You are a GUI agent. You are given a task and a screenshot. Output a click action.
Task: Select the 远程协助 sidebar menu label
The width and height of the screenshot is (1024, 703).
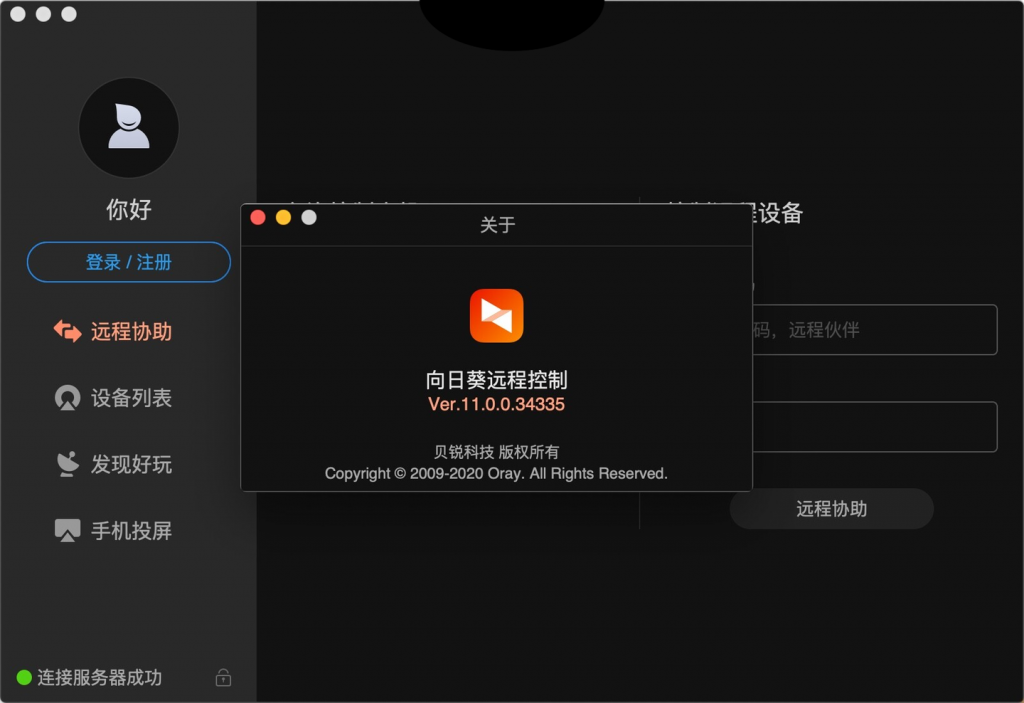(131, 331)
